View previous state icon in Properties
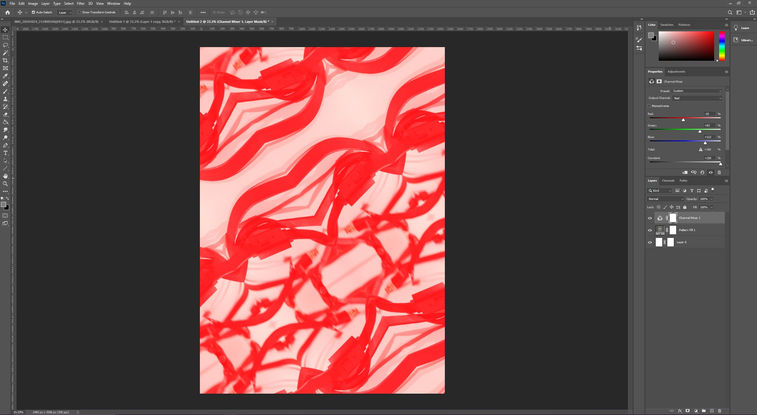This screenshot has height=415, width=757. coord(694,172)
